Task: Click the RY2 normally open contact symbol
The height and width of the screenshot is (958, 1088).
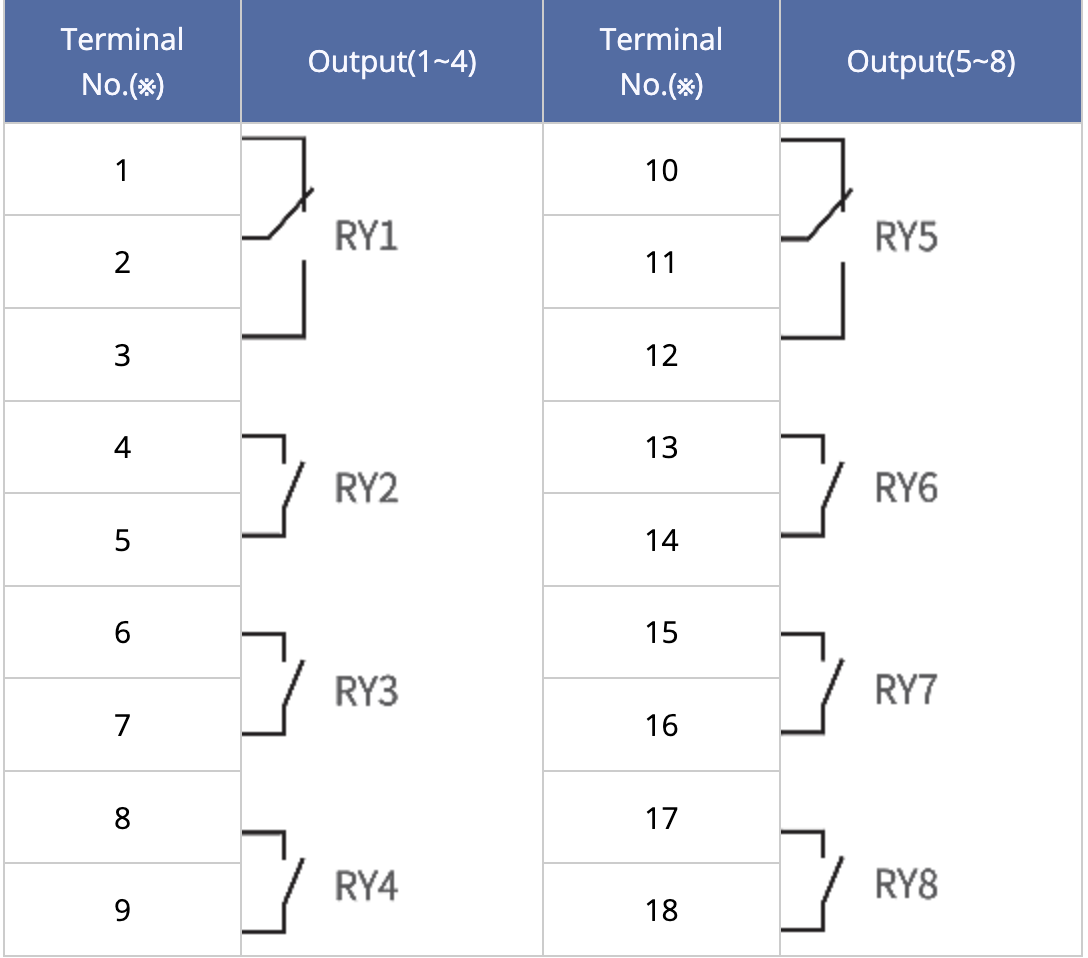Action: pyautogui.click(x=273, y=486)
